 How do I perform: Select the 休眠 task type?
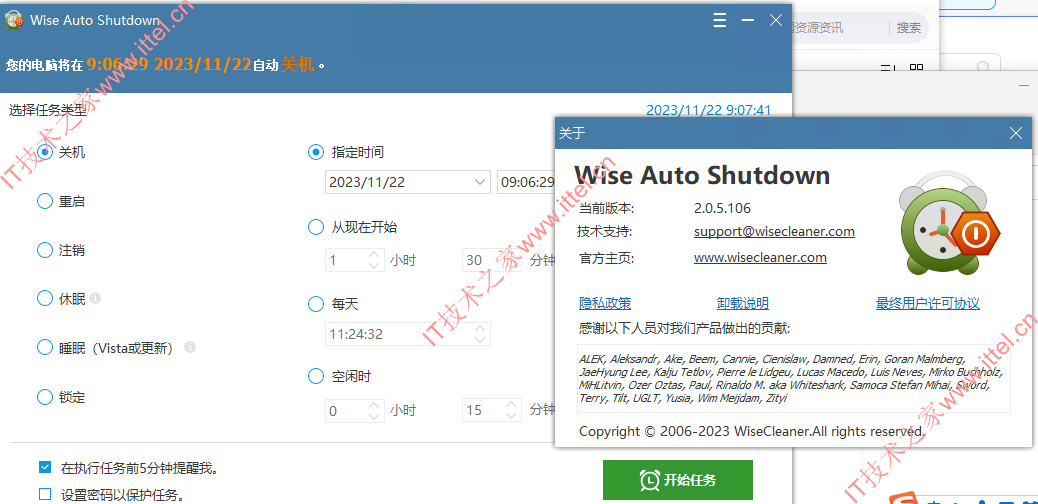44,298
